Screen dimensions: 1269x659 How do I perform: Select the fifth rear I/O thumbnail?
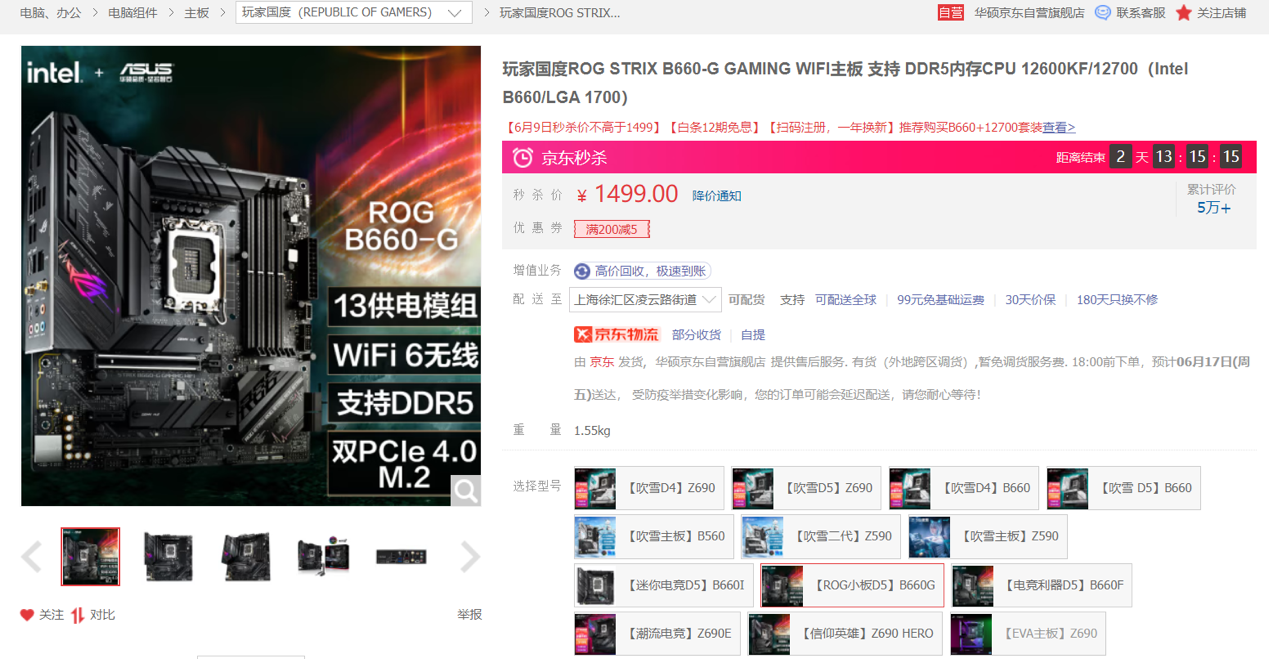pos(401,557)
